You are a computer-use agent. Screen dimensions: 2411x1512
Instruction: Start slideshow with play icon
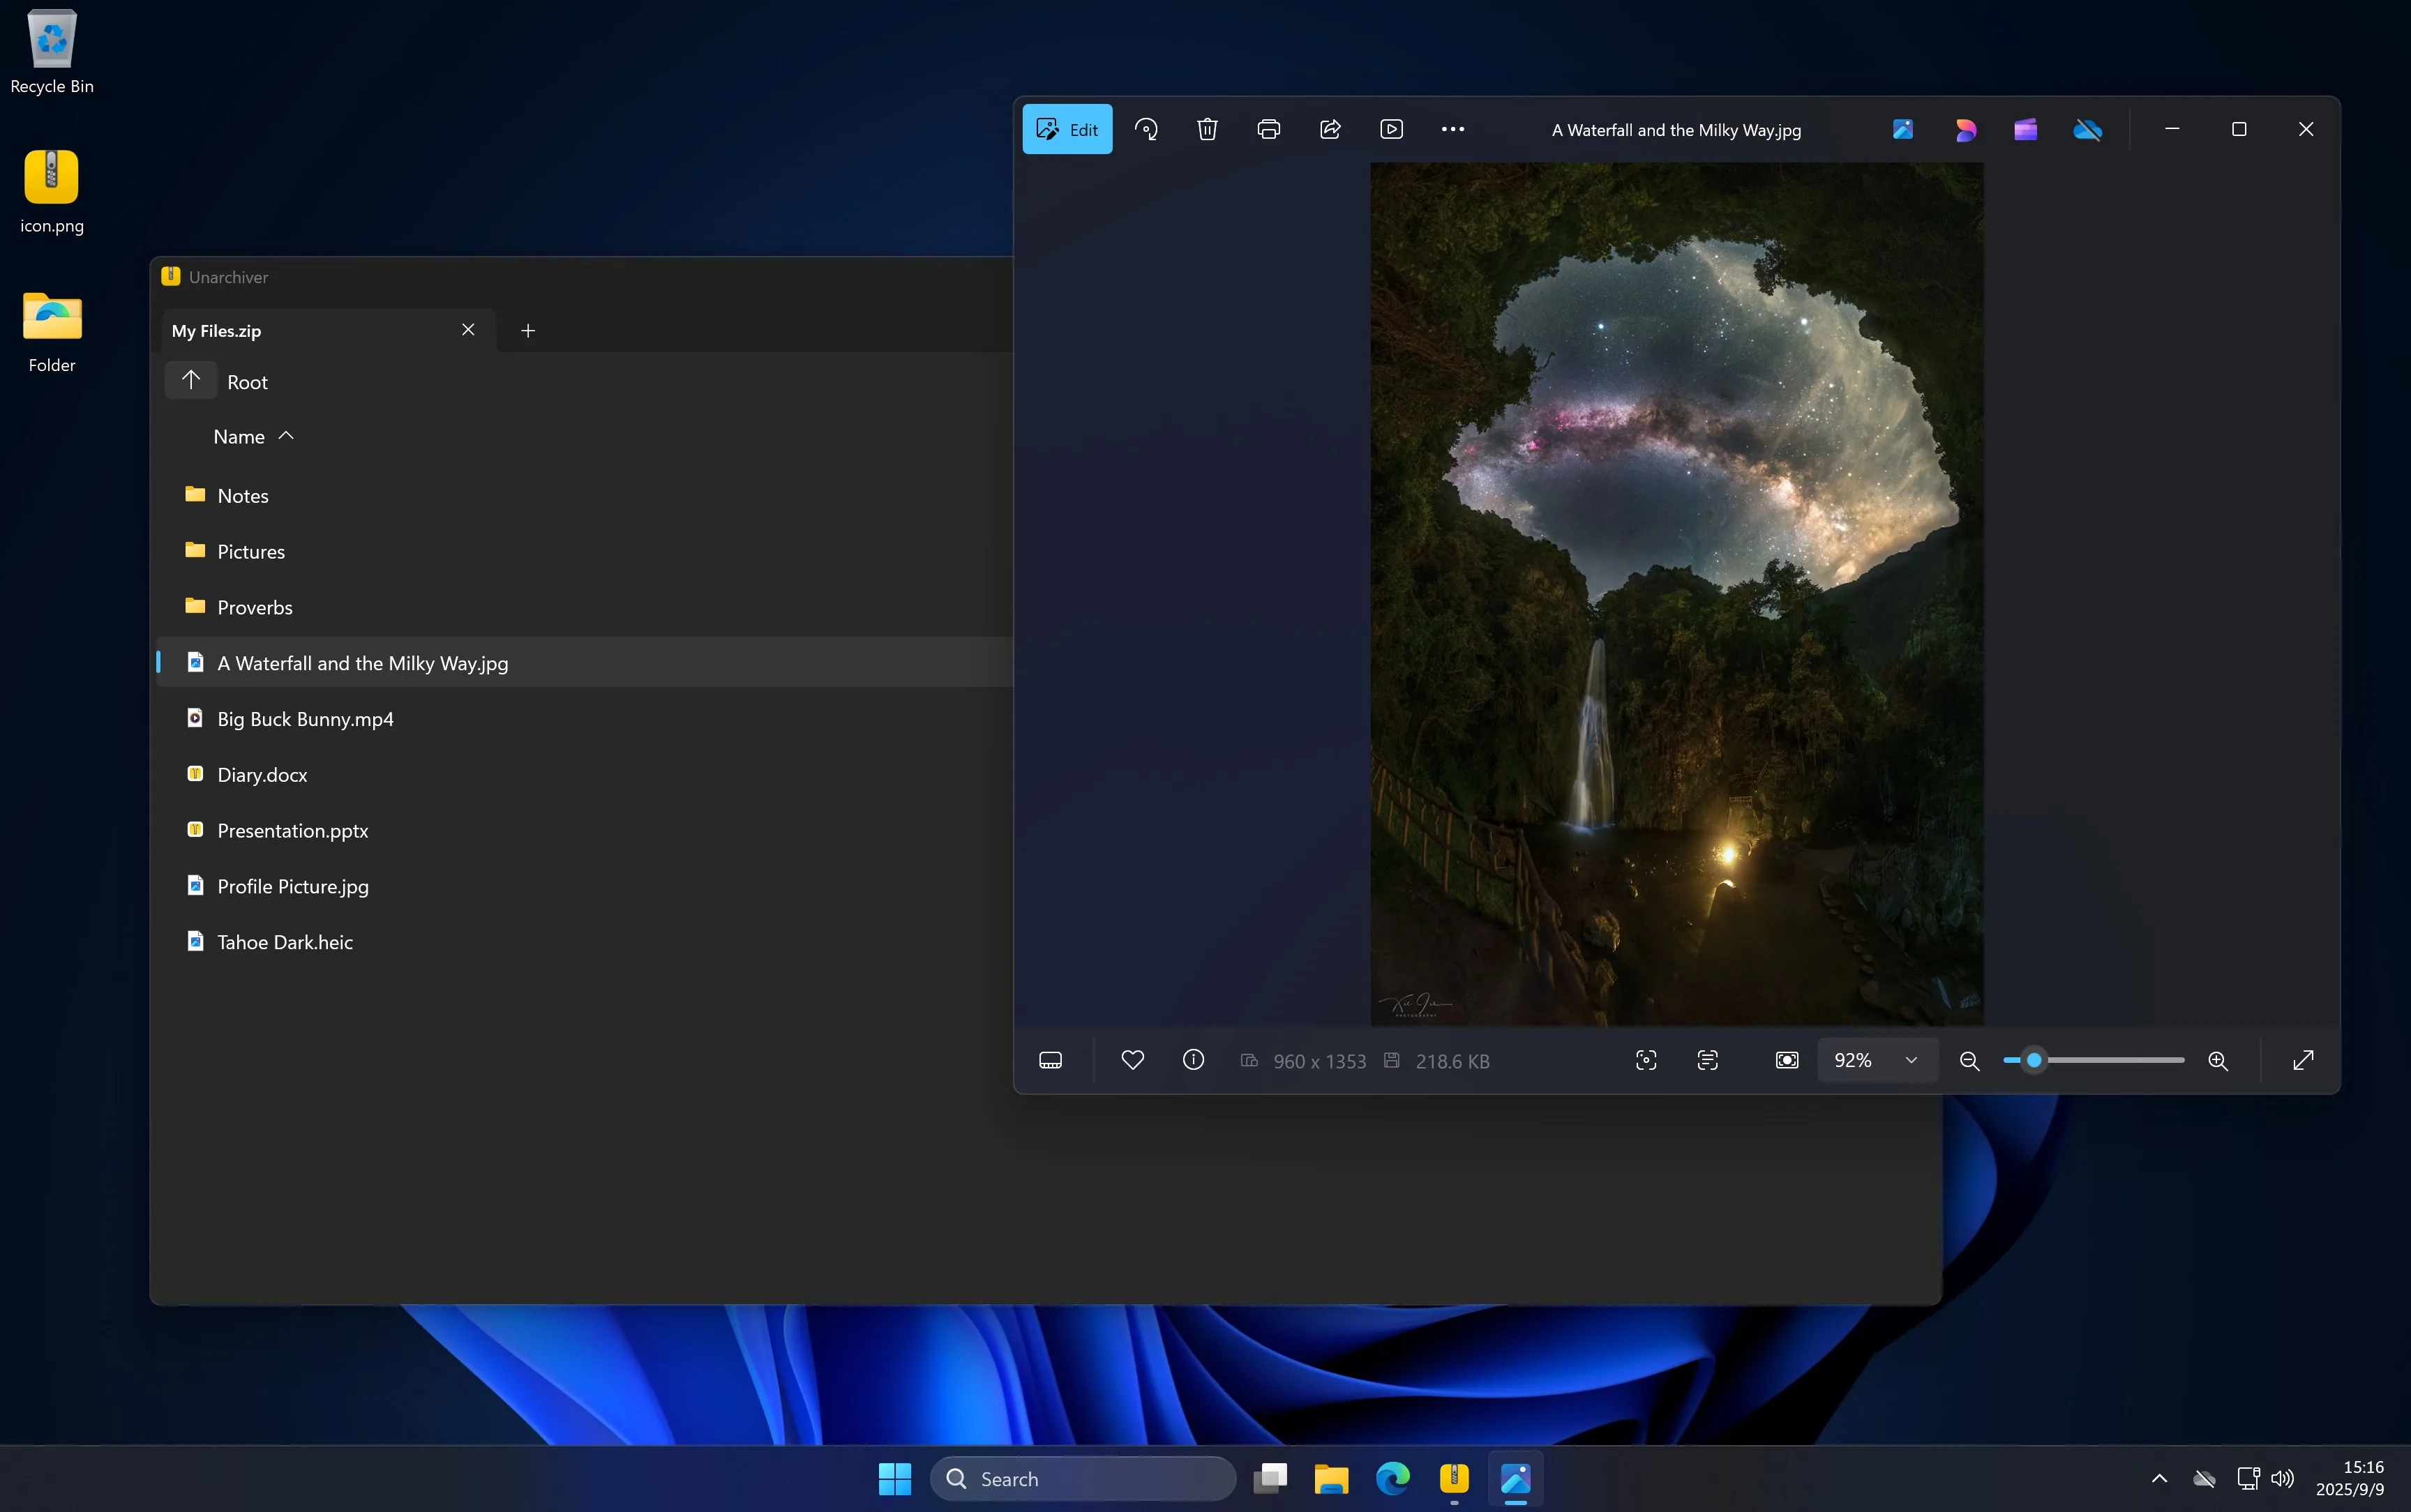pyautogui.click(x=1391, y=129)
